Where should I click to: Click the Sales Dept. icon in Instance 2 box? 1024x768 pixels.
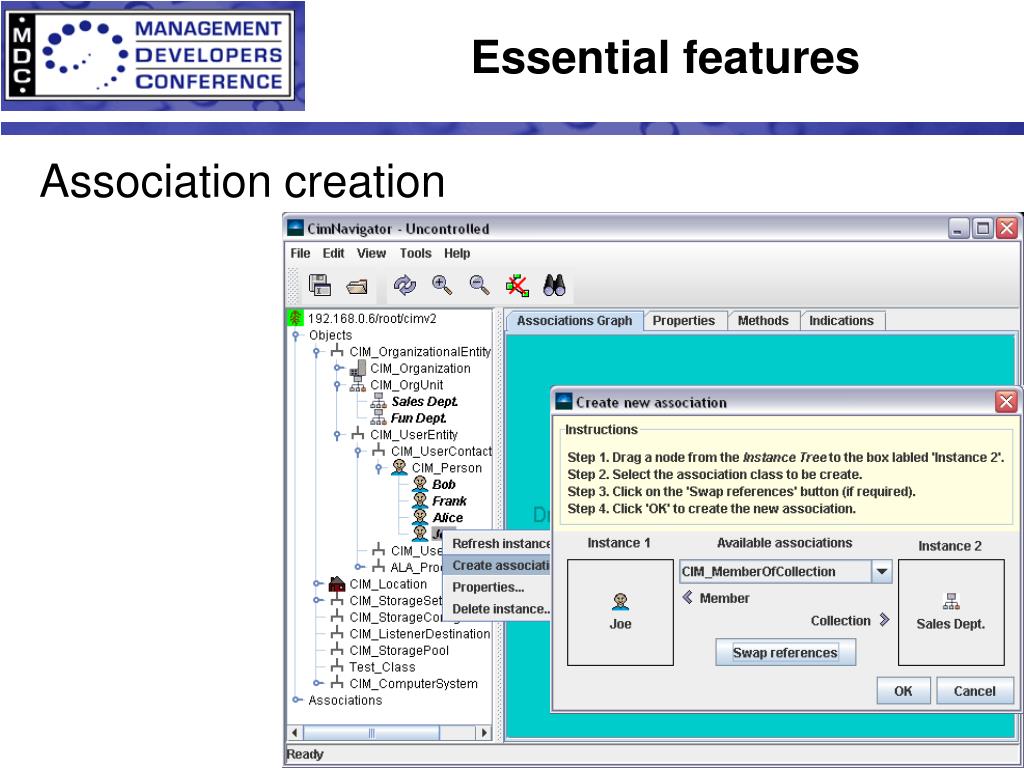point(951,601)
